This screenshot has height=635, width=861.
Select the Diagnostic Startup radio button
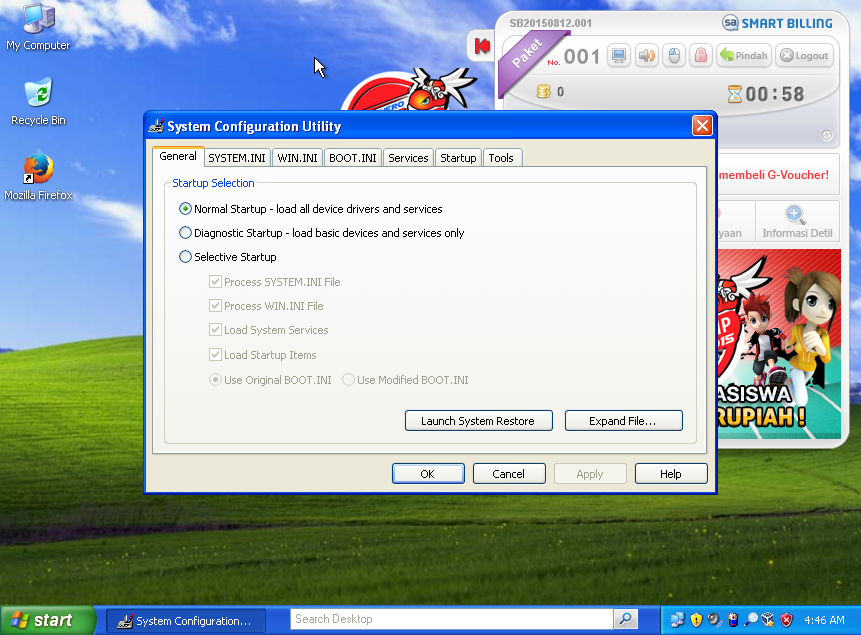click(x=185, y=233)
